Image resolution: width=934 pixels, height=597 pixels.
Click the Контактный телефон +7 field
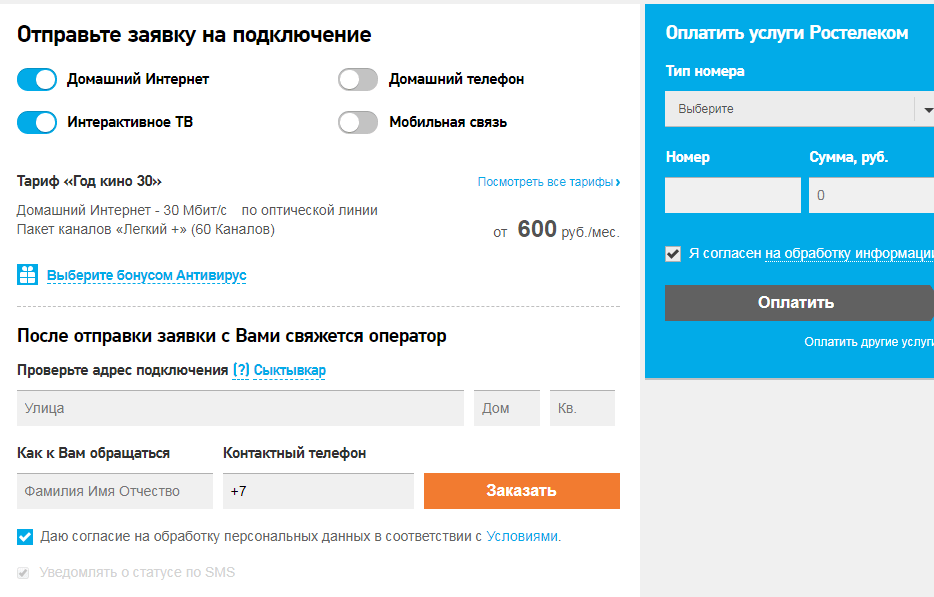[x=318, y=491]
